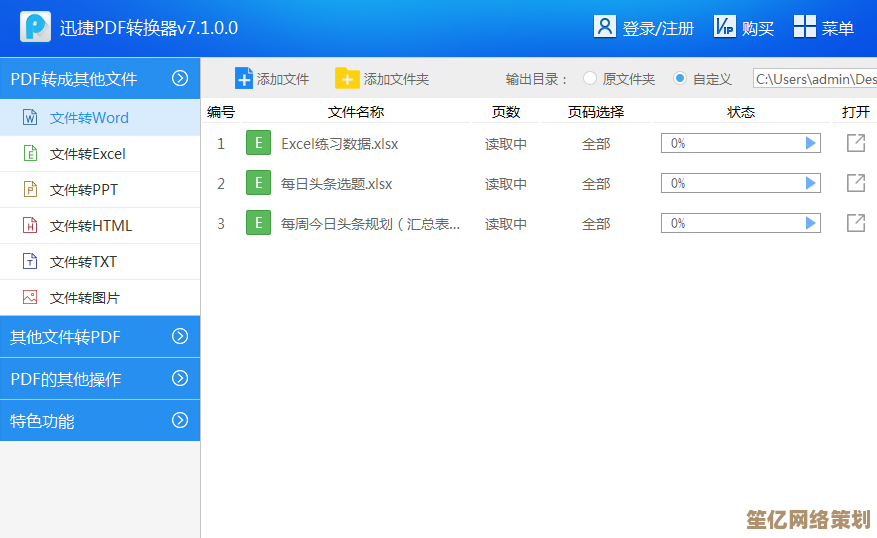Click the PPT icon next to 文件转PPT

pyautogui.click(x=30, y=190)
